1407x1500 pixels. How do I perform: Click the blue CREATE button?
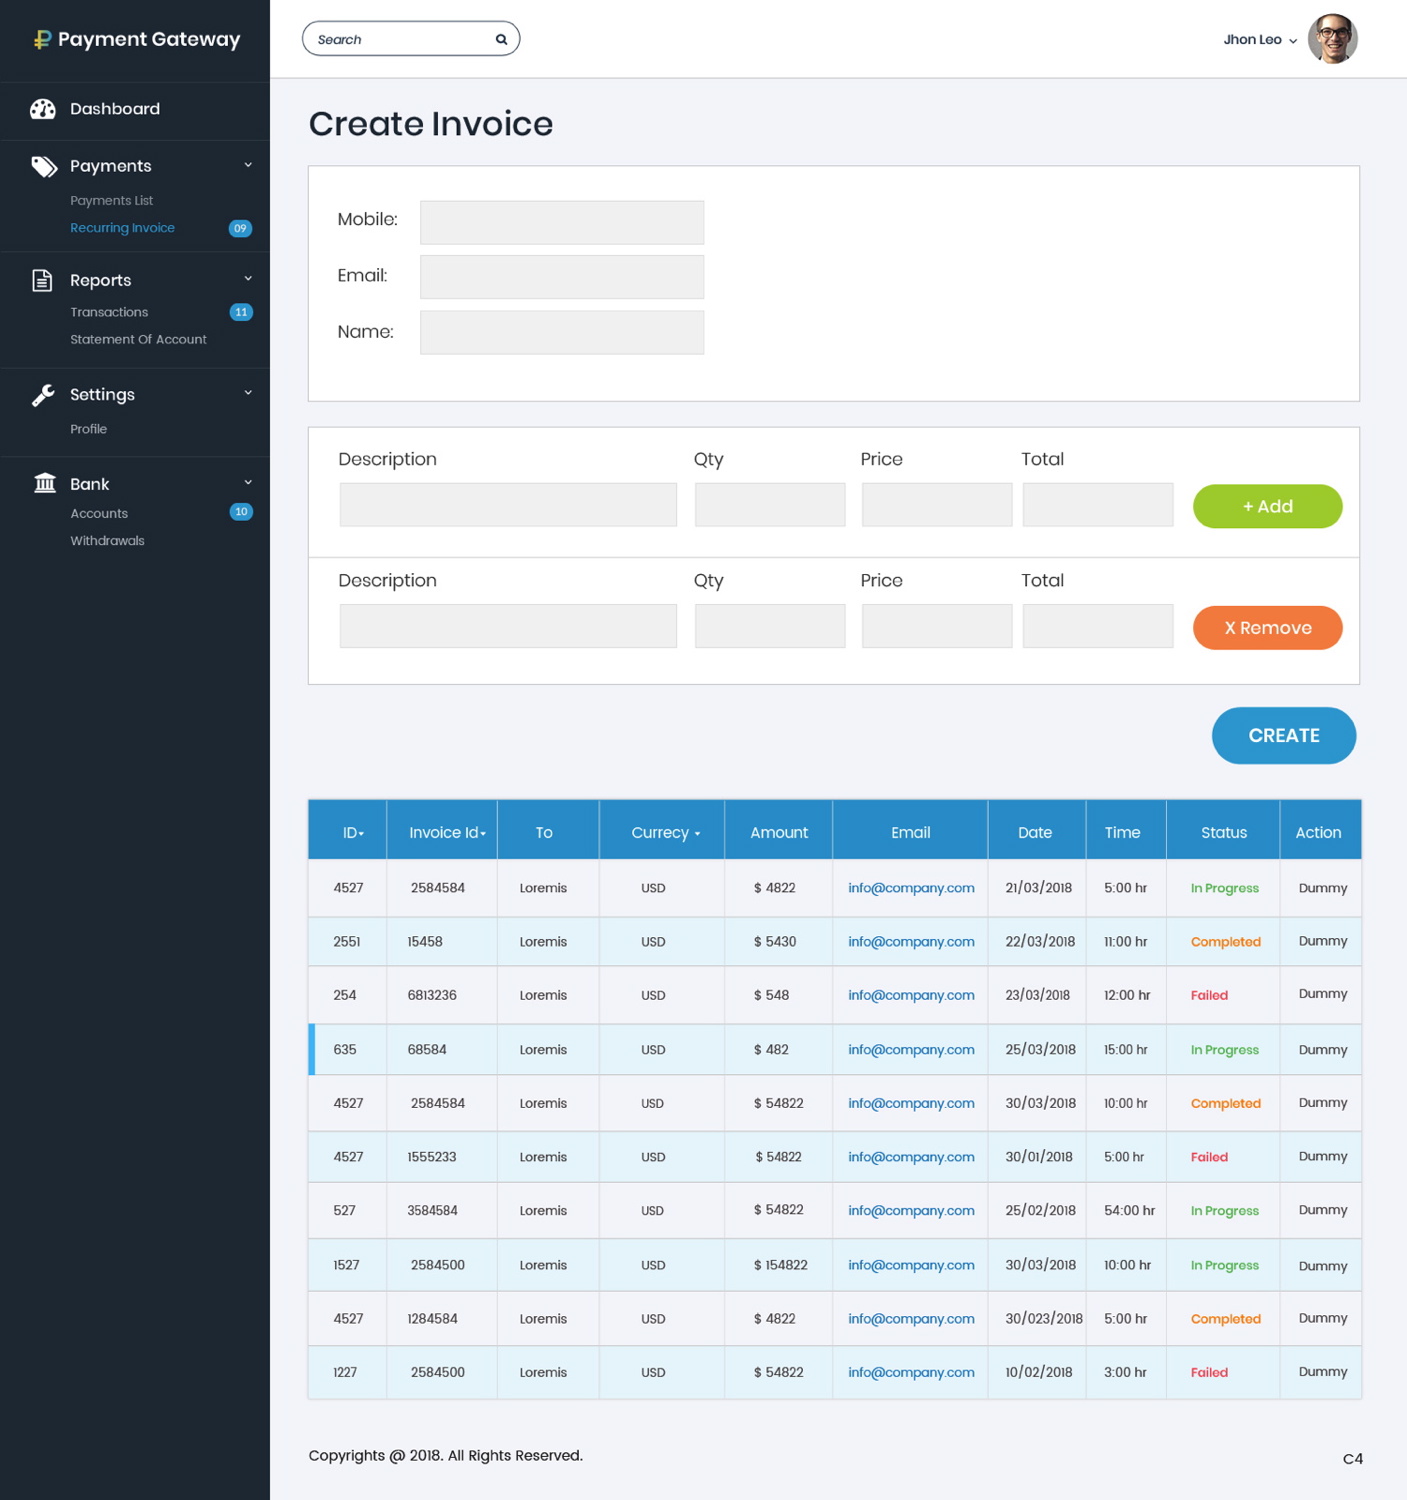tap(1283, 736)
